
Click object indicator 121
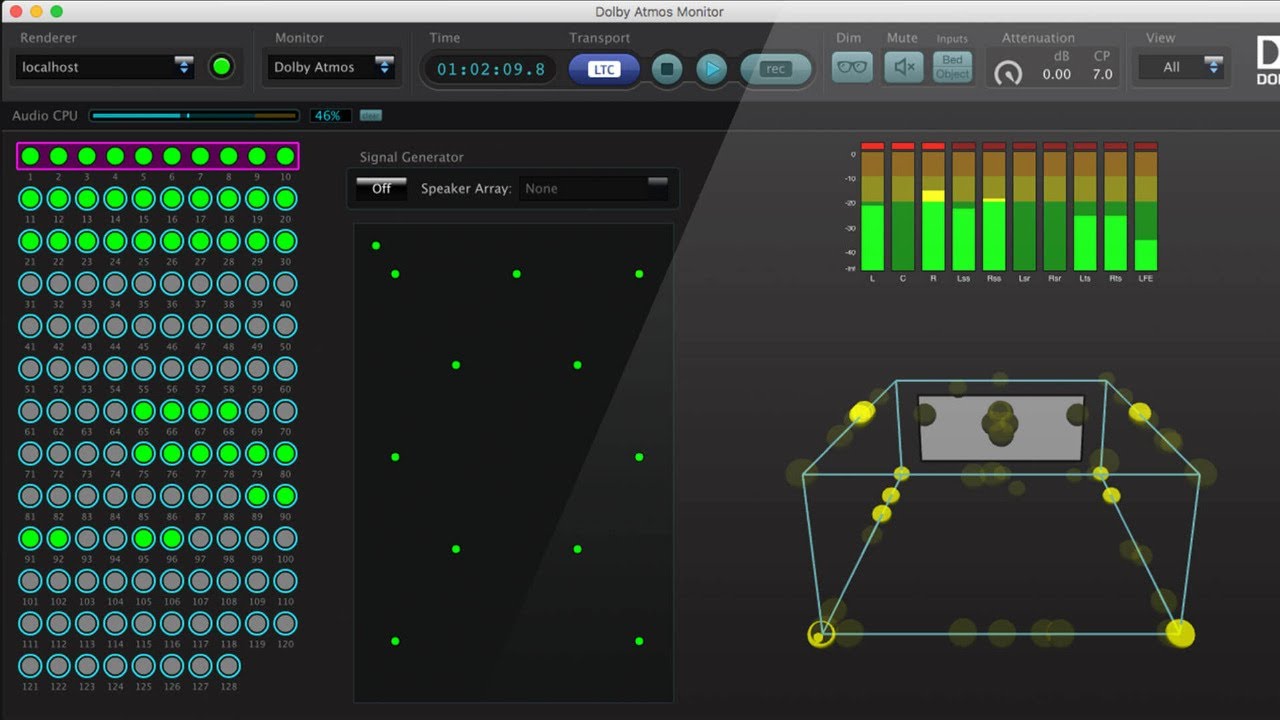coord(30,666)
